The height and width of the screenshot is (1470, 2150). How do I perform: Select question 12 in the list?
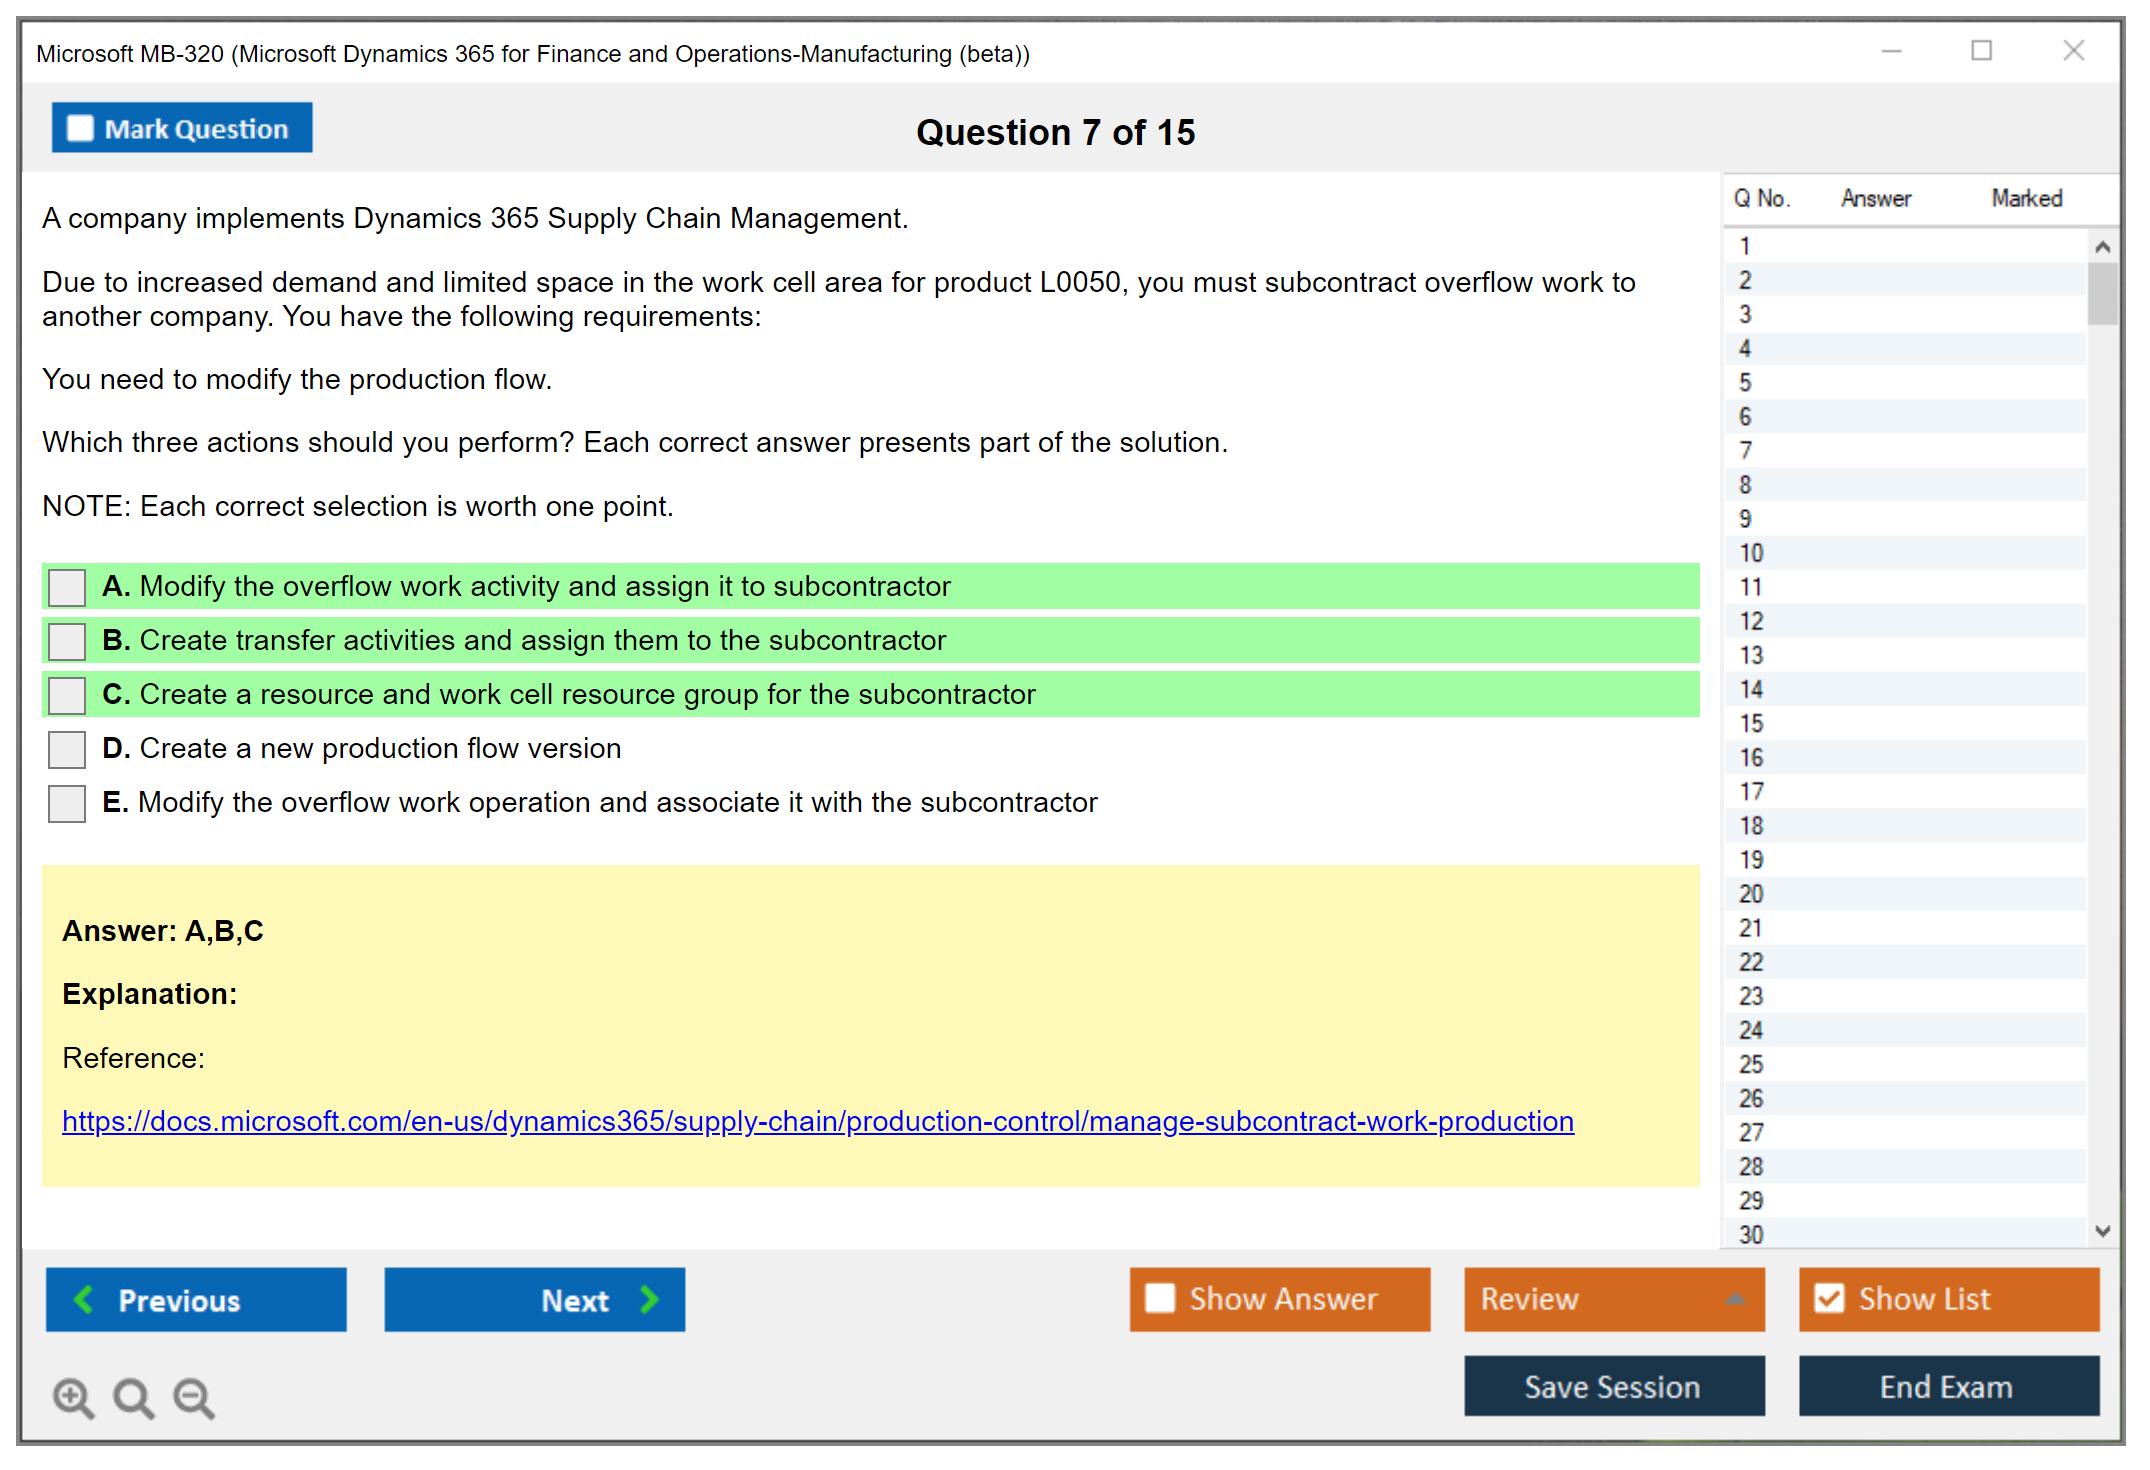[x=1751, y=621]
